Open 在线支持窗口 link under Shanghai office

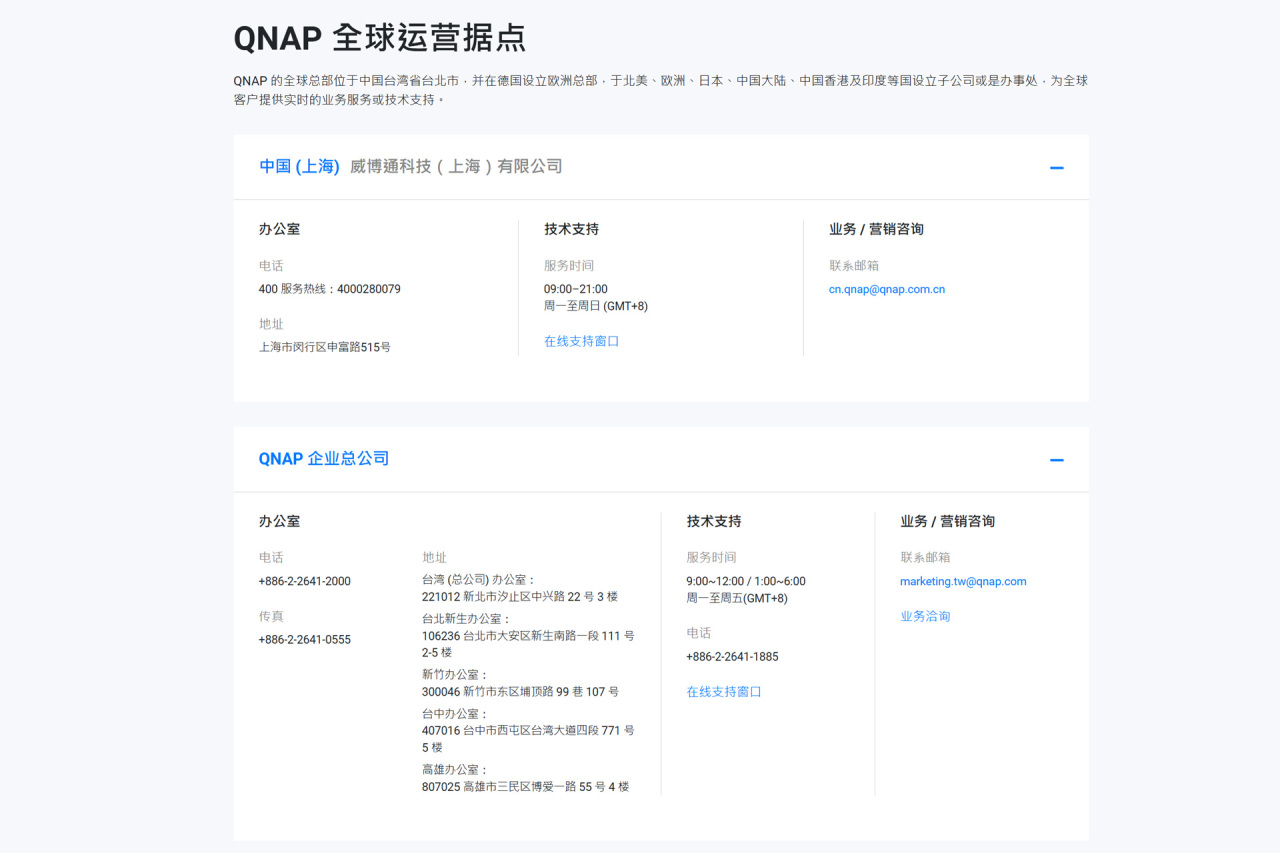[582, 341]
